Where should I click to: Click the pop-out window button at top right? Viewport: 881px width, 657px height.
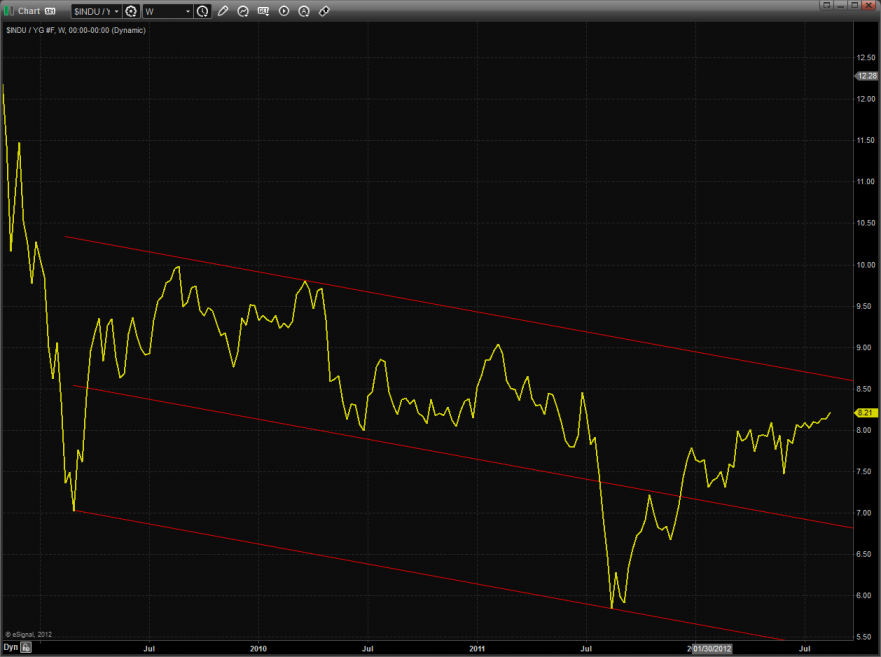pos(826,5)
